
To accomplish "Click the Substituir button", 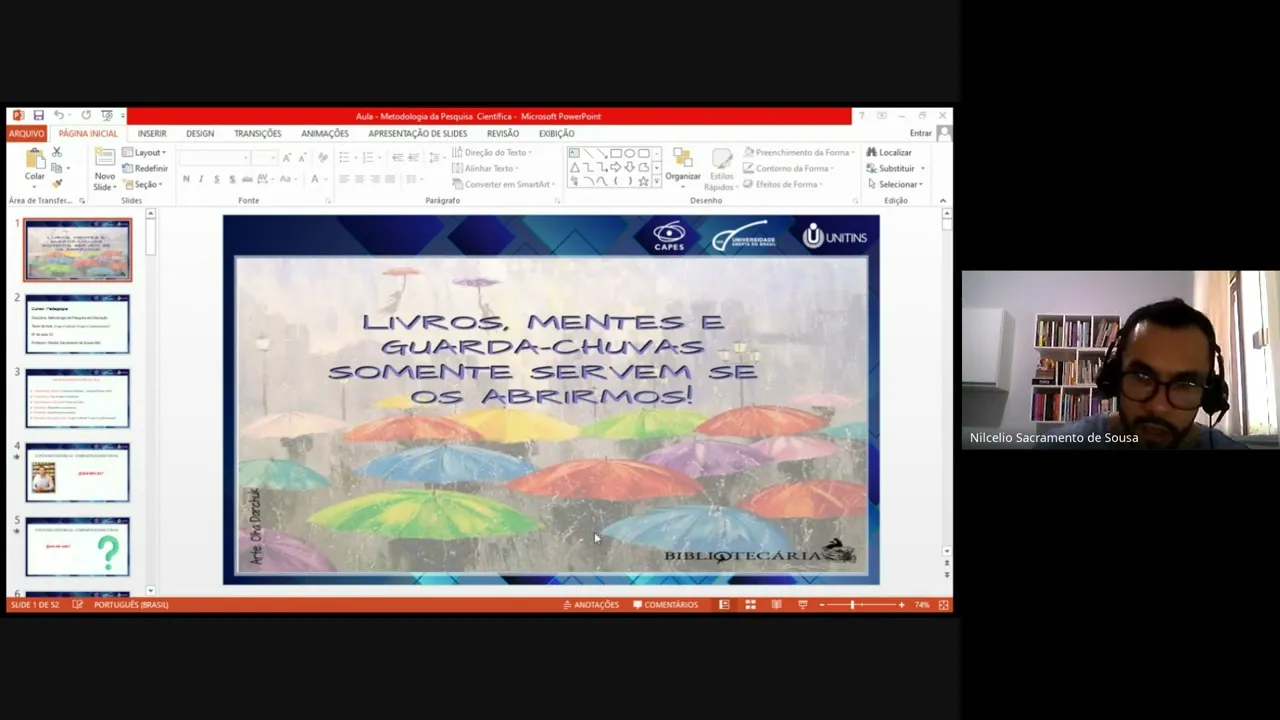I will click(x=895, y=168).
